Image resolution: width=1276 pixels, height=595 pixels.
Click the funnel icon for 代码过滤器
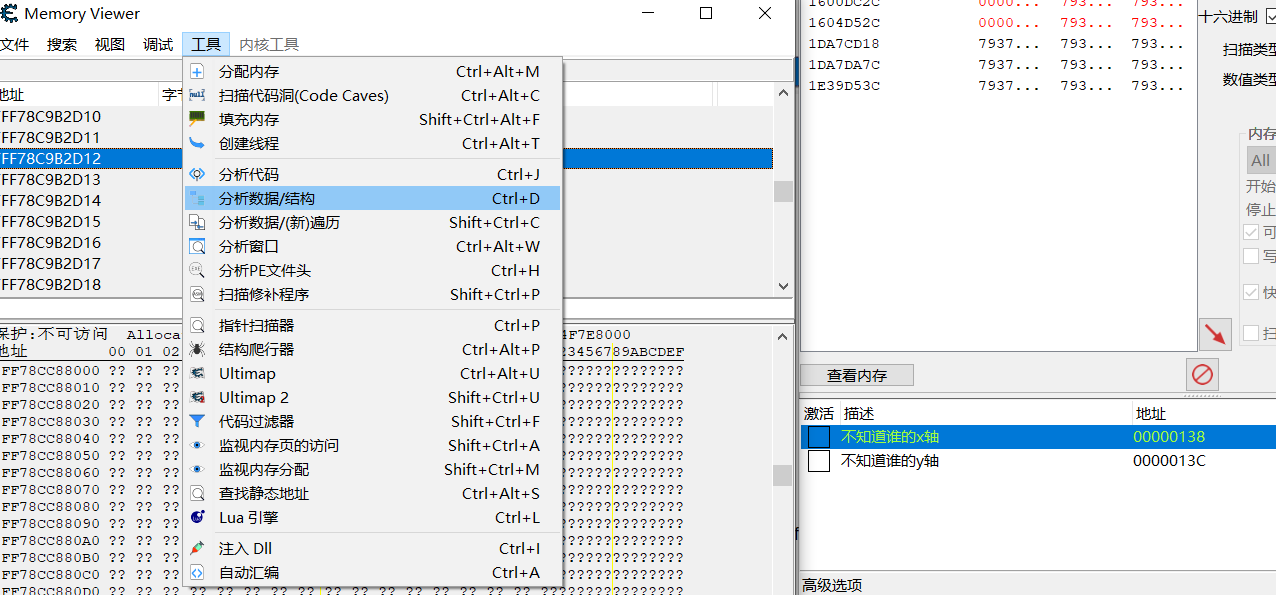(x=197, y=422)
